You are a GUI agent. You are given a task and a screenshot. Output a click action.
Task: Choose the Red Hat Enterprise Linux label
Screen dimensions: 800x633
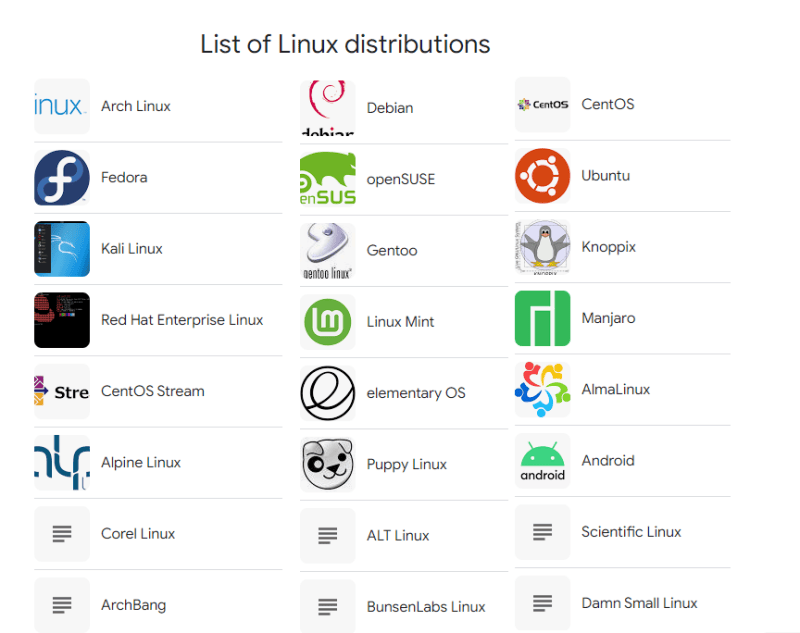pyautogui.click(x=182, y=320)
